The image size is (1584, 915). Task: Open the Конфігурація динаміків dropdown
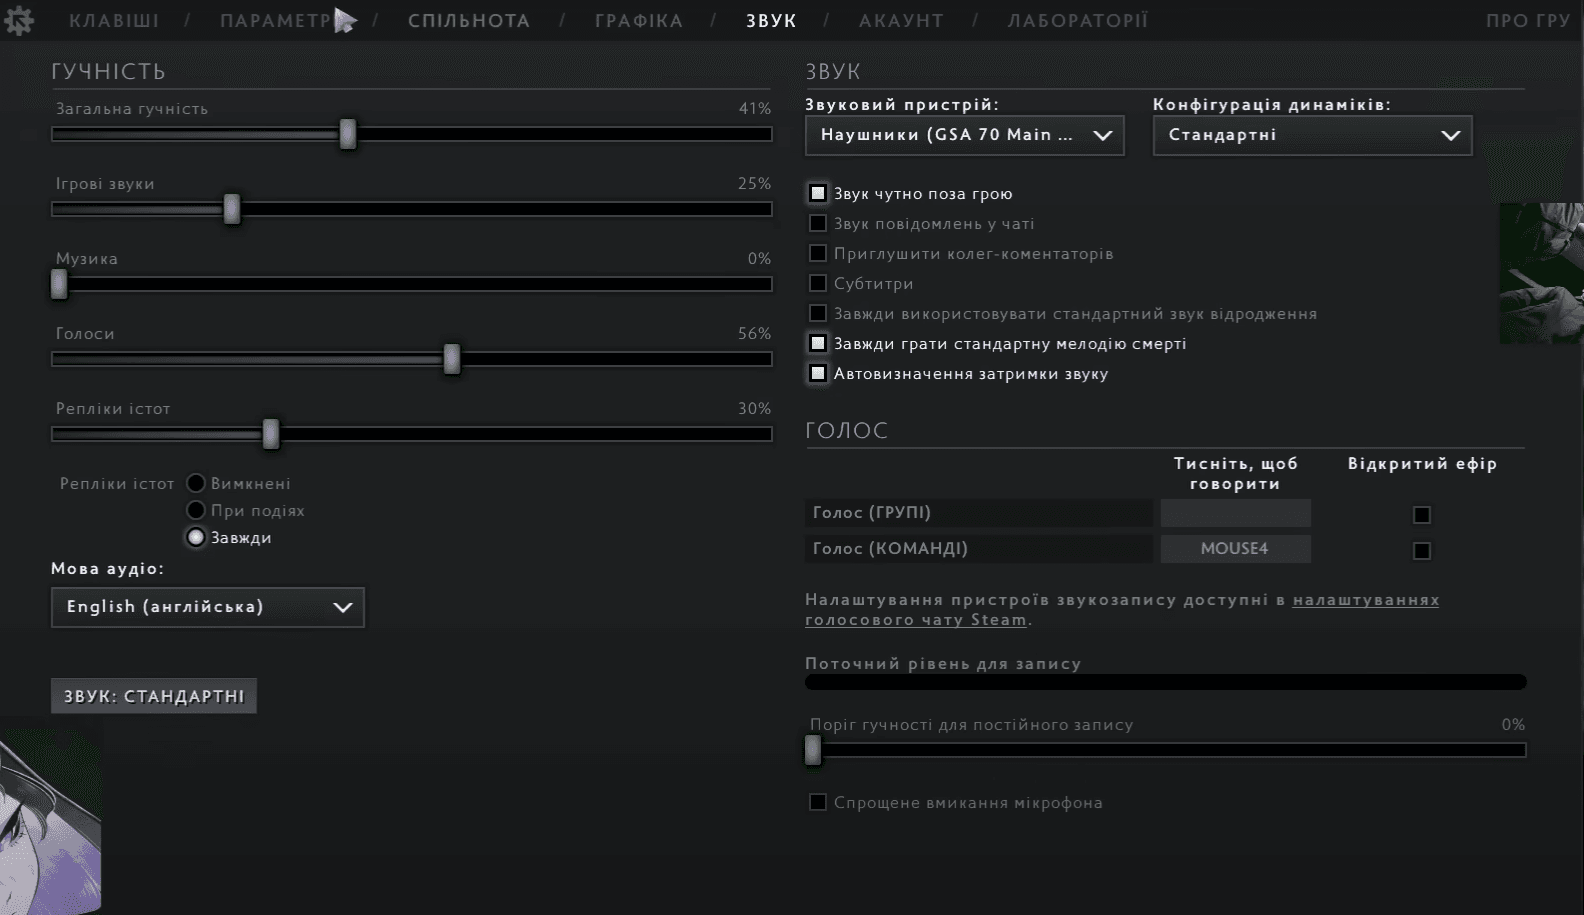(1312, 135)
